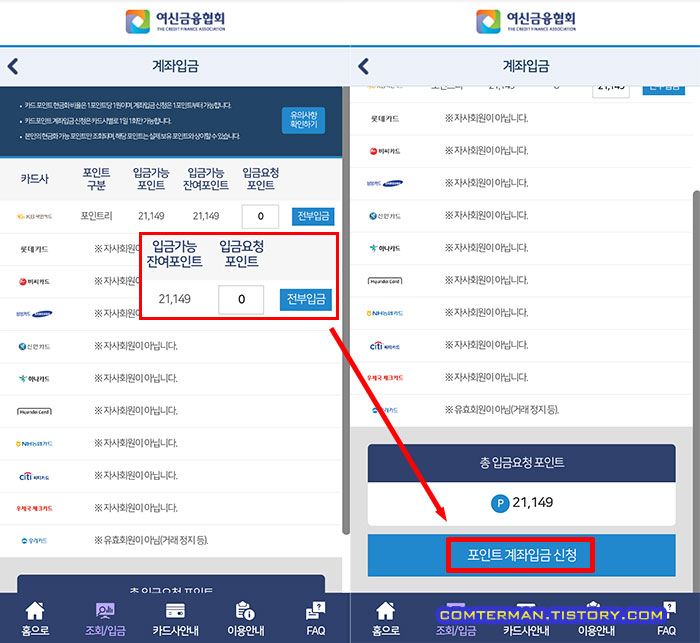Click 전부입금 button in the KB국민카드 row, left screen
The image size is (700, 643).
[313, 216]
